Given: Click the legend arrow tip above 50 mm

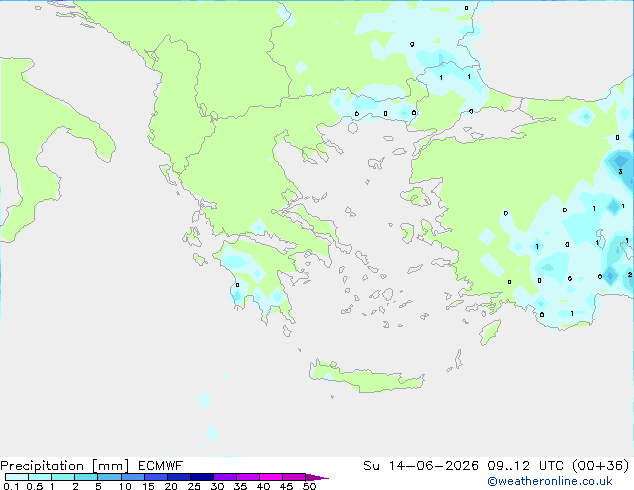Looking at the screenshot, I should [x=317, y=477].
